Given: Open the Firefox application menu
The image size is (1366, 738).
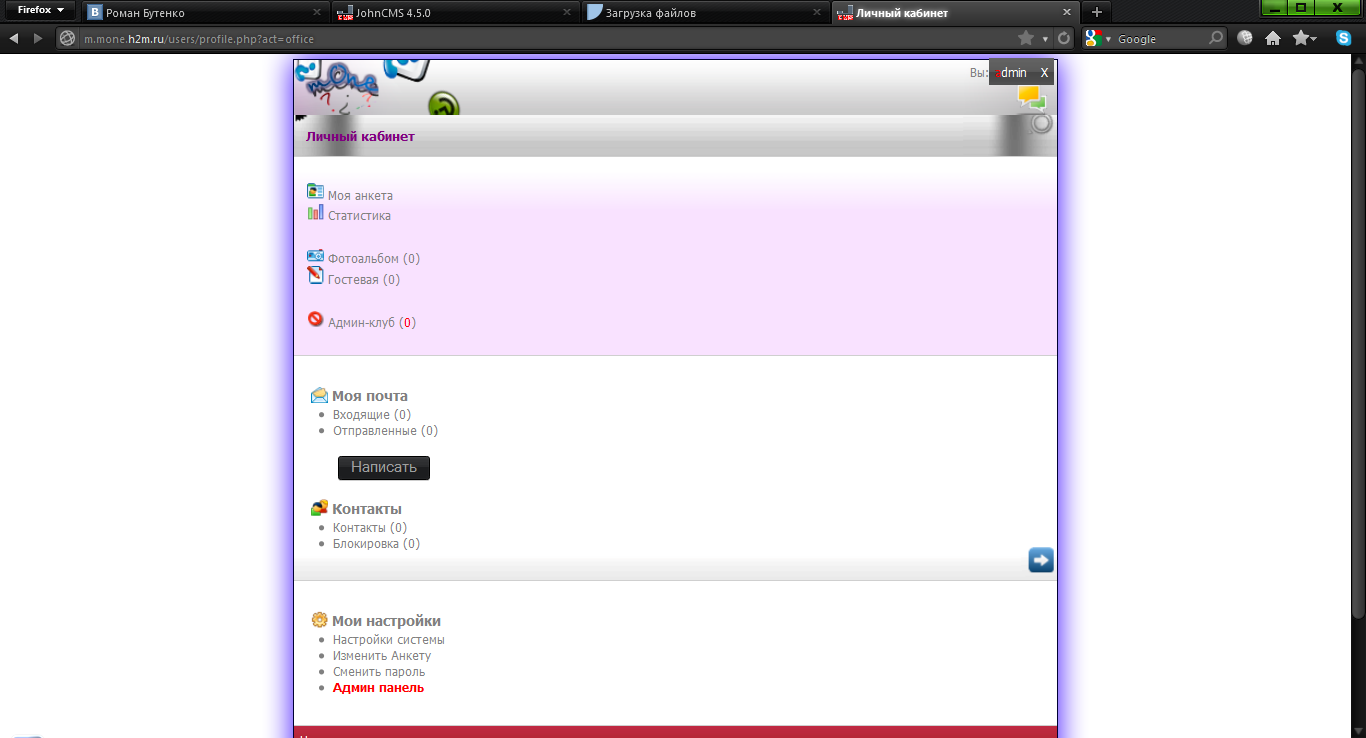Looking at the screenshot, I should pos(40,10).
